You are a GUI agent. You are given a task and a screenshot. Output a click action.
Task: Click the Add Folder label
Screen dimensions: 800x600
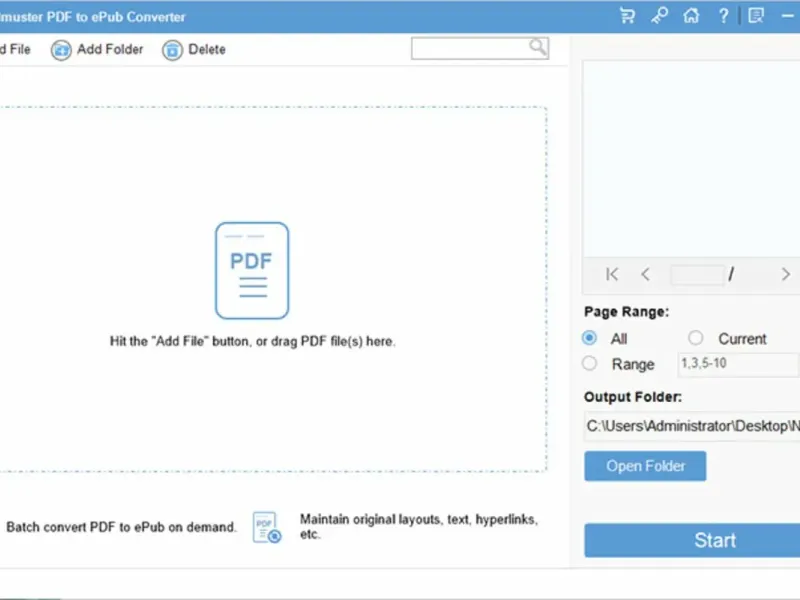click(x=110, y=49)
